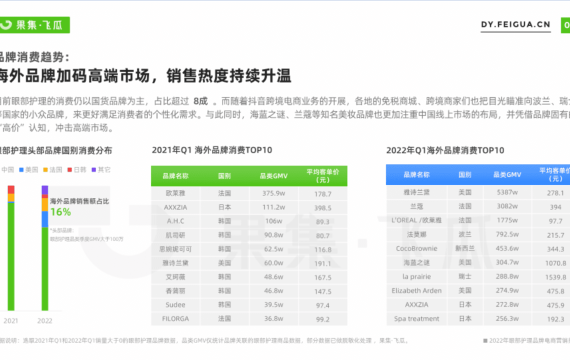Click the 256.3w GMV cell
Viewport: 570px width, 360px height.
pyautogui.click(x=507, y=319)
